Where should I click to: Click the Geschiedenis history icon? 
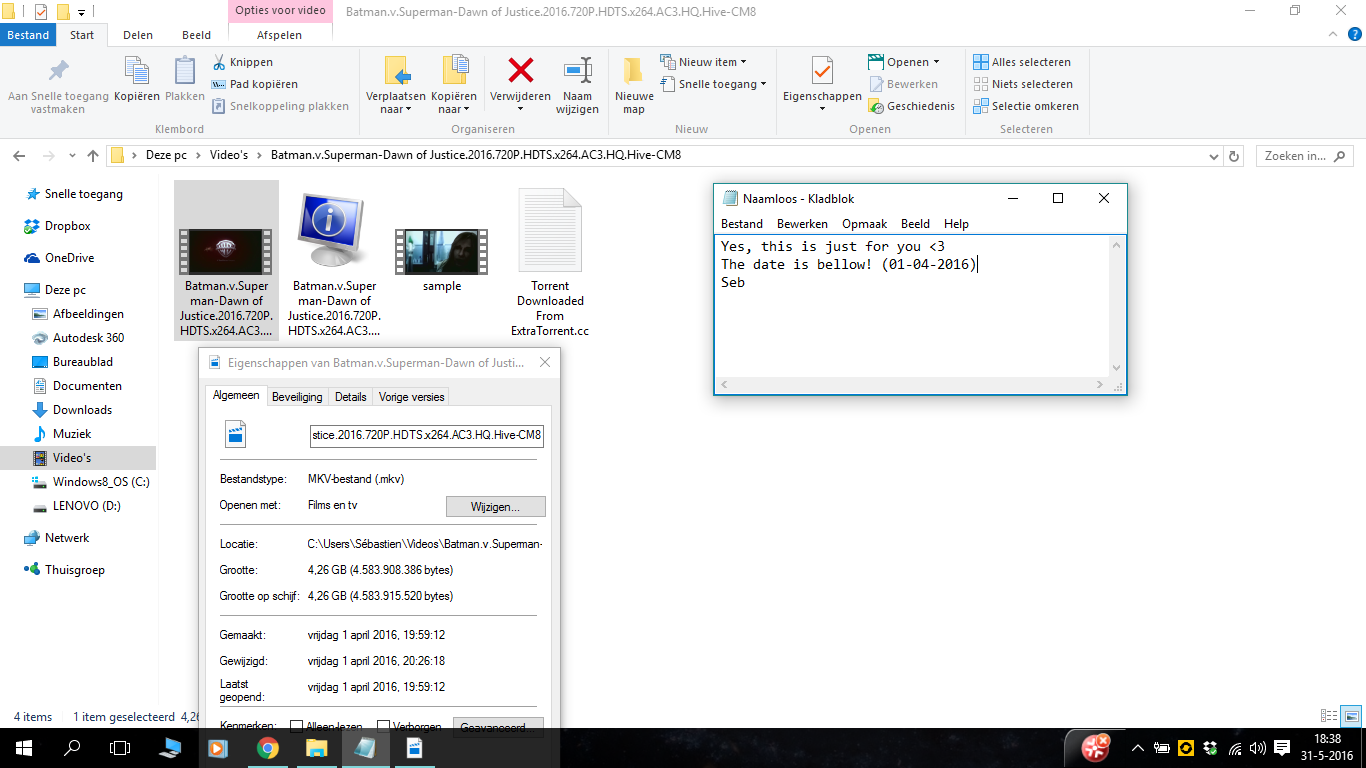tap(876, 106)
